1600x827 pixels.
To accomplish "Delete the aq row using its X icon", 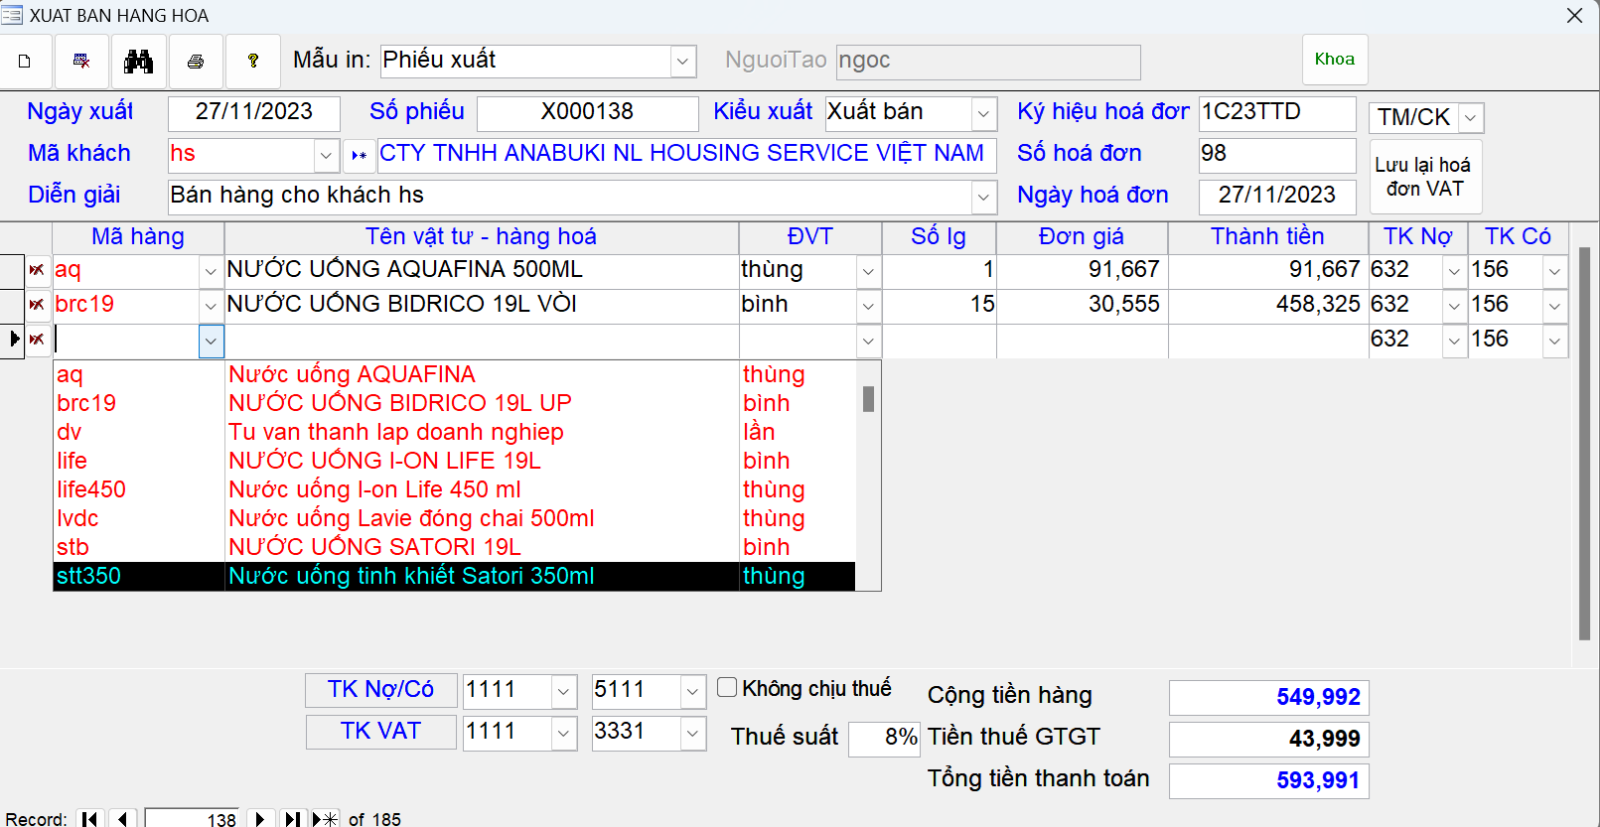I will [x=37, y=270].
